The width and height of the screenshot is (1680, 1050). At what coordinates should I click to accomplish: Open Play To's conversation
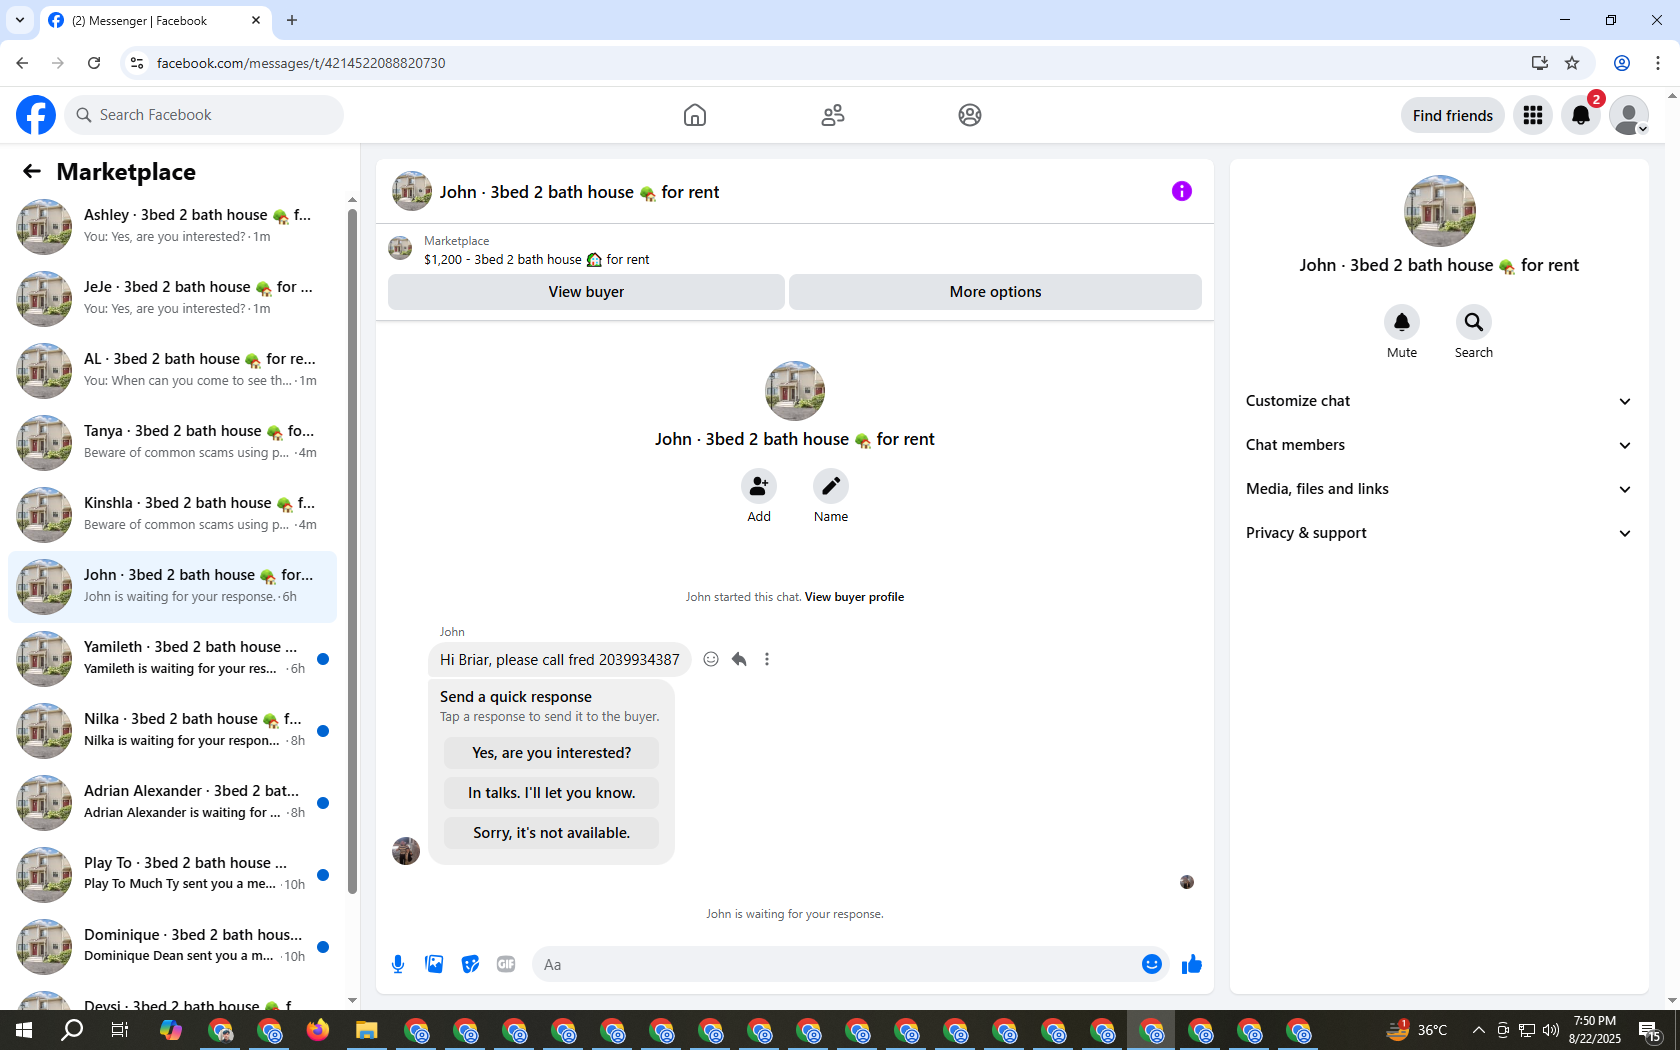(x=172, y=875)
